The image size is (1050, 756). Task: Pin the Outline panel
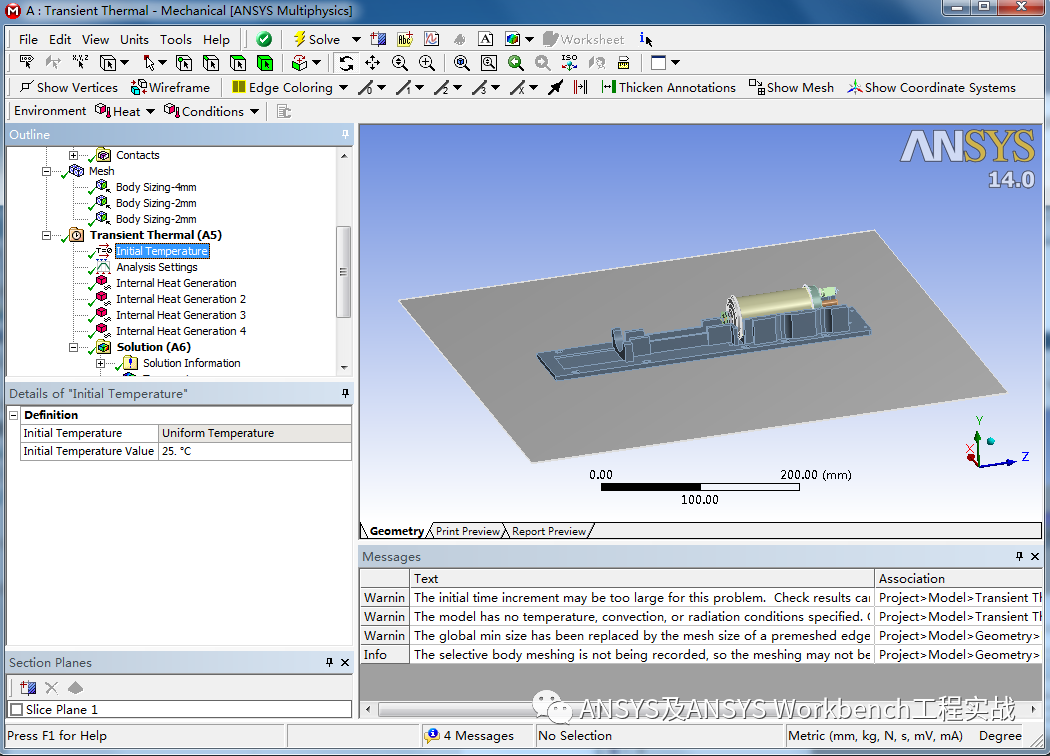pyautogui.click(x=346, y=135)
